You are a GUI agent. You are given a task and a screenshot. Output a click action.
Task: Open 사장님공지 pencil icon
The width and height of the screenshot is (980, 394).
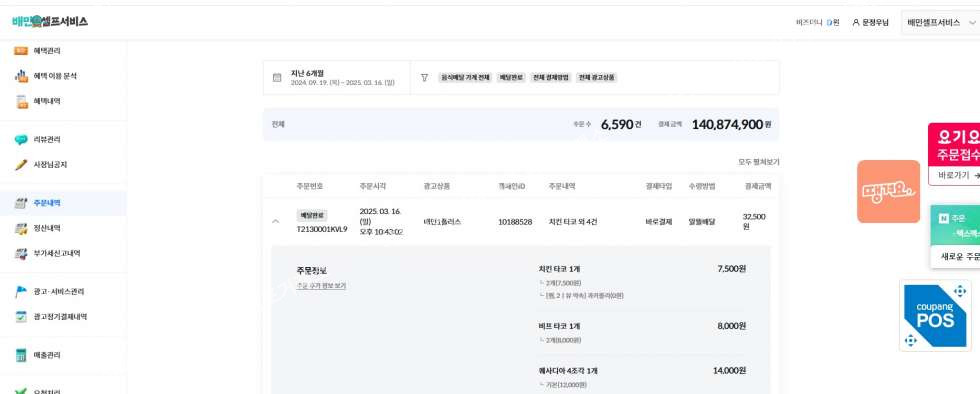click(21, 164)
